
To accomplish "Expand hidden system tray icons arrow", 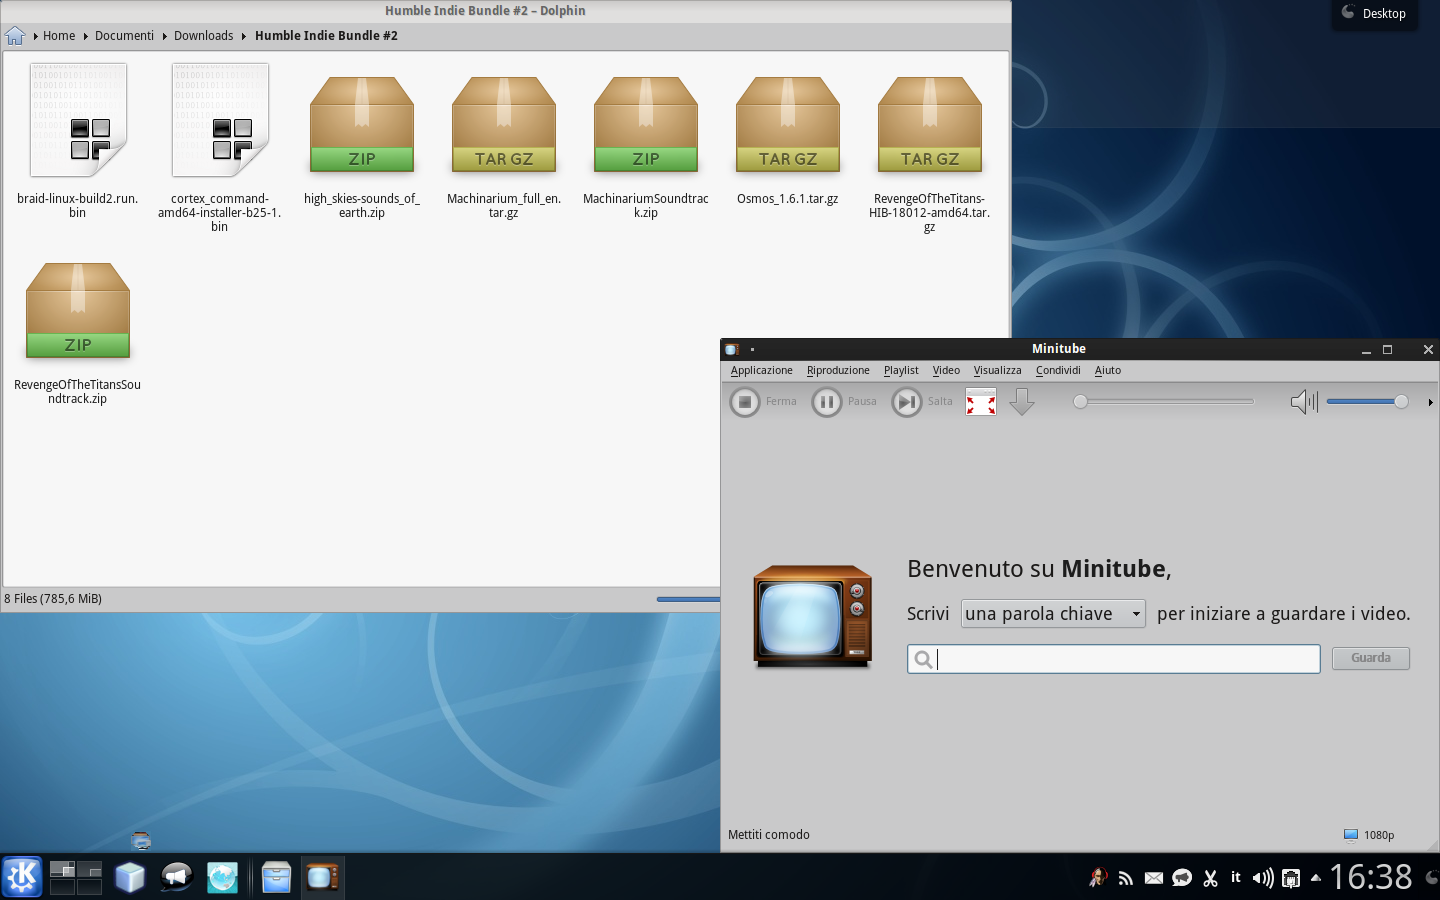I will [1315, 878].
